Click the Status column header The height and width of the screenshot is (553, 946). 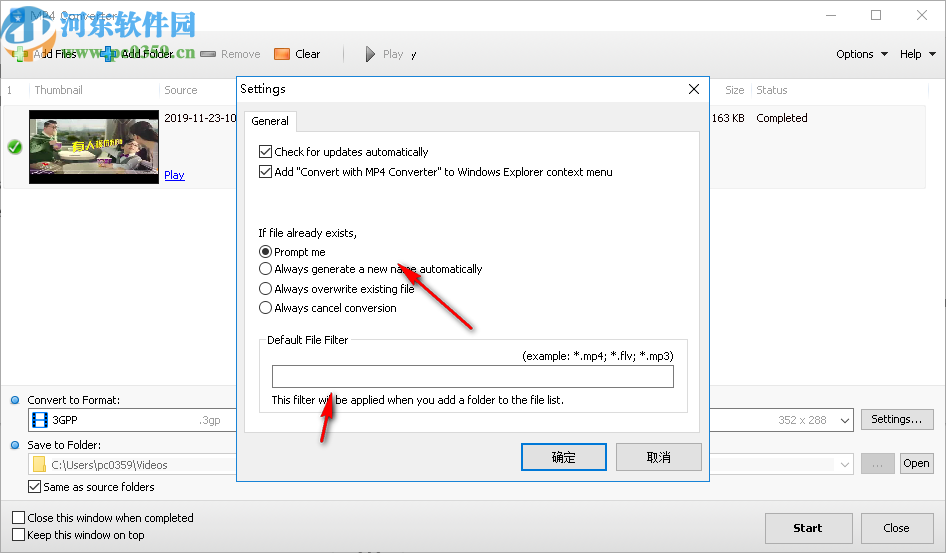point(772,90)
